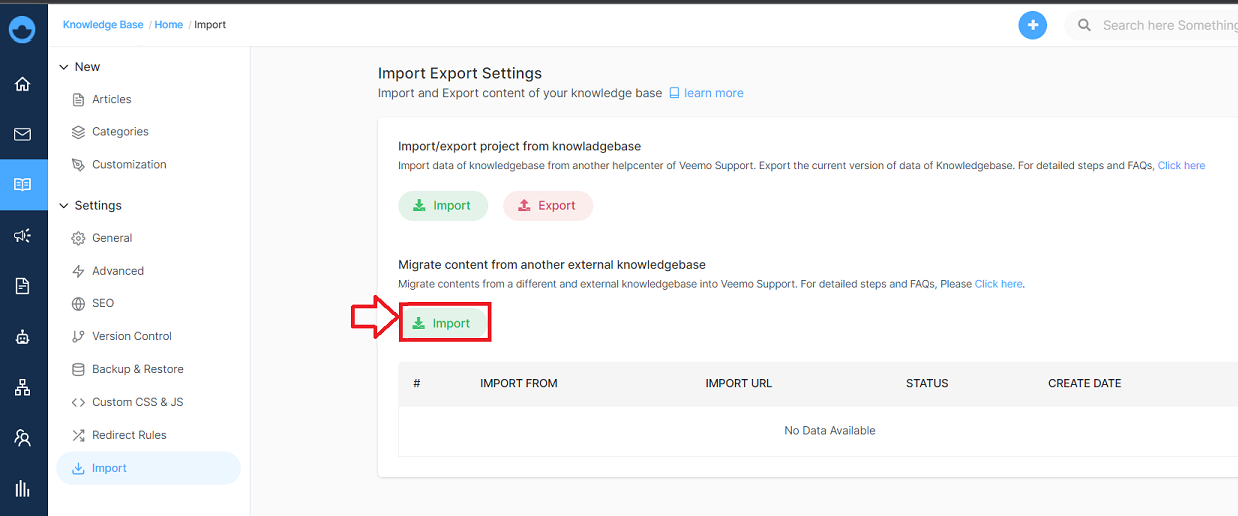This screenshot has height=516, width=1238.
Task: Focus the Search here Something field
Action: [1151, 25]
